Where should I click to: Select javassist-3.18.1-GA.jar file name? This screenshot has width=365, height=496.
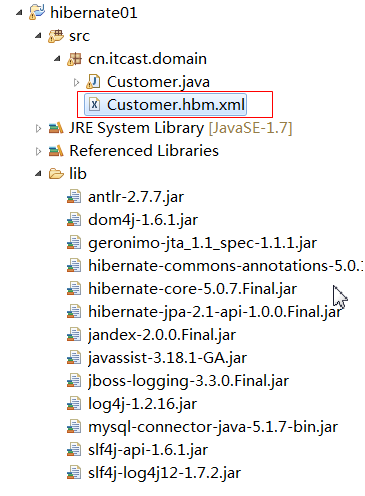[167, 358]
